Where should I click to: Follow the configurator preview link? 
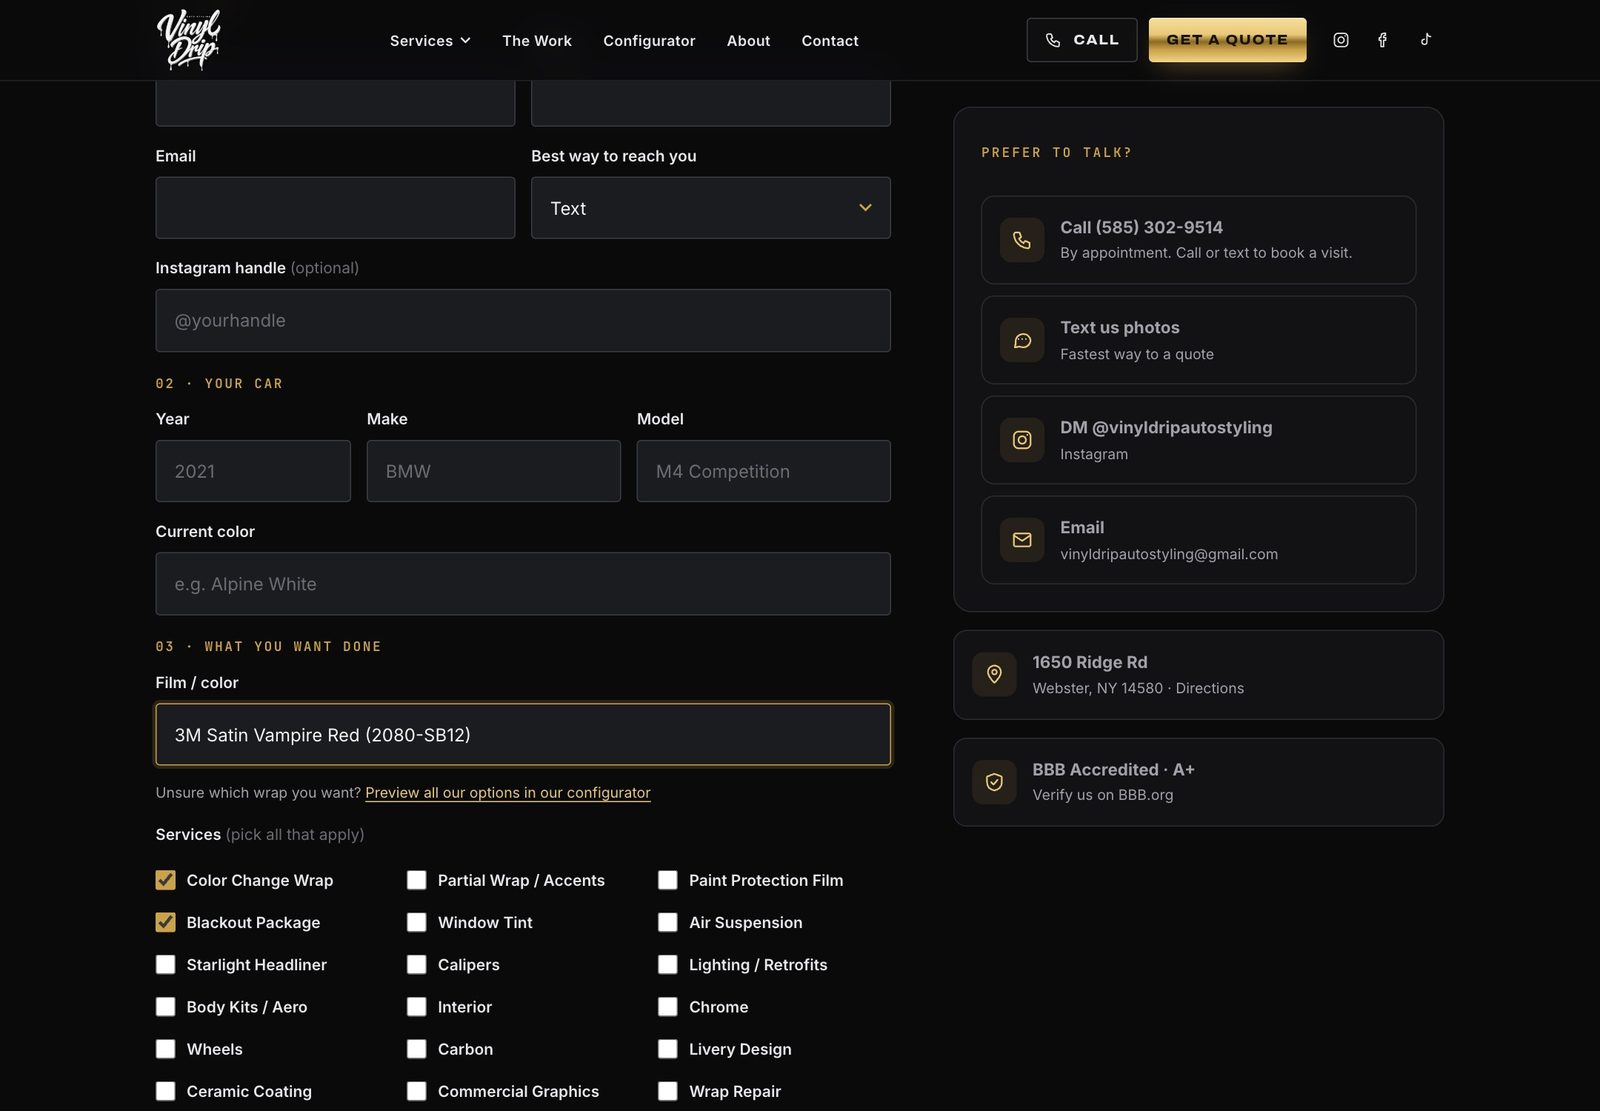pos(508,793)
